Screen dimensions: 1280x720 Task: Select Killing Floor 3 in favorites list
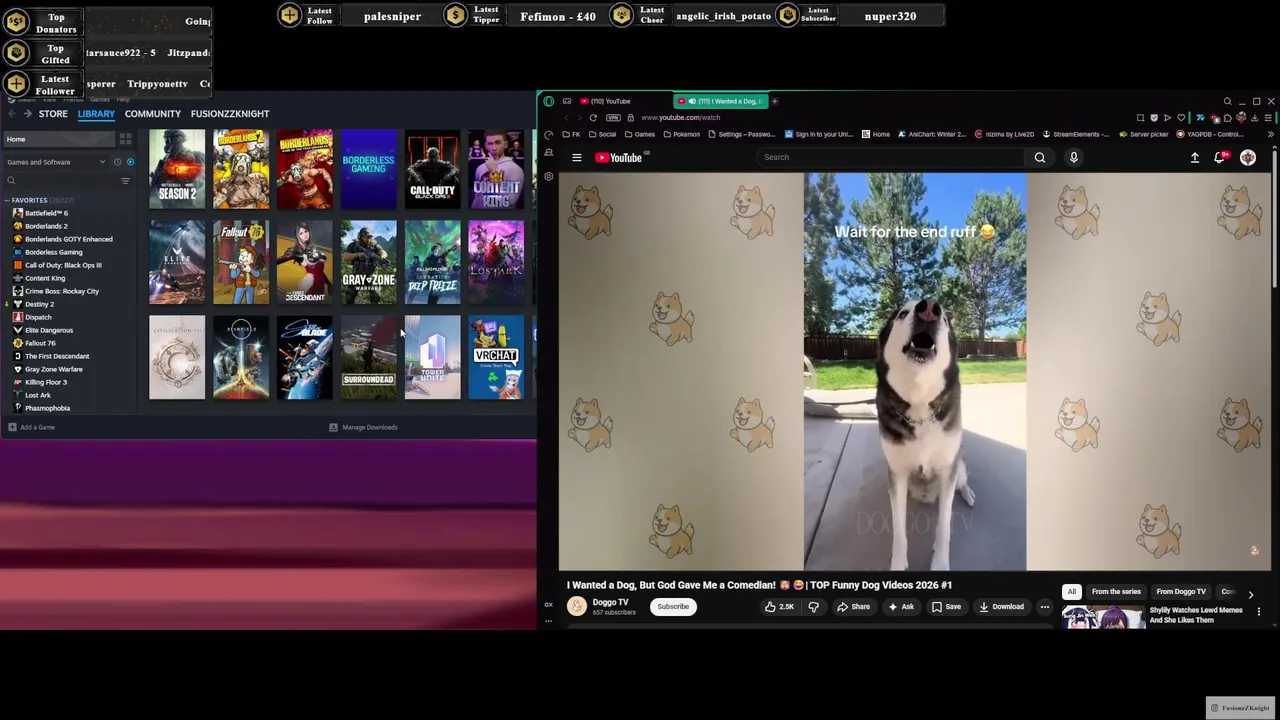click(x=45, y=382)
